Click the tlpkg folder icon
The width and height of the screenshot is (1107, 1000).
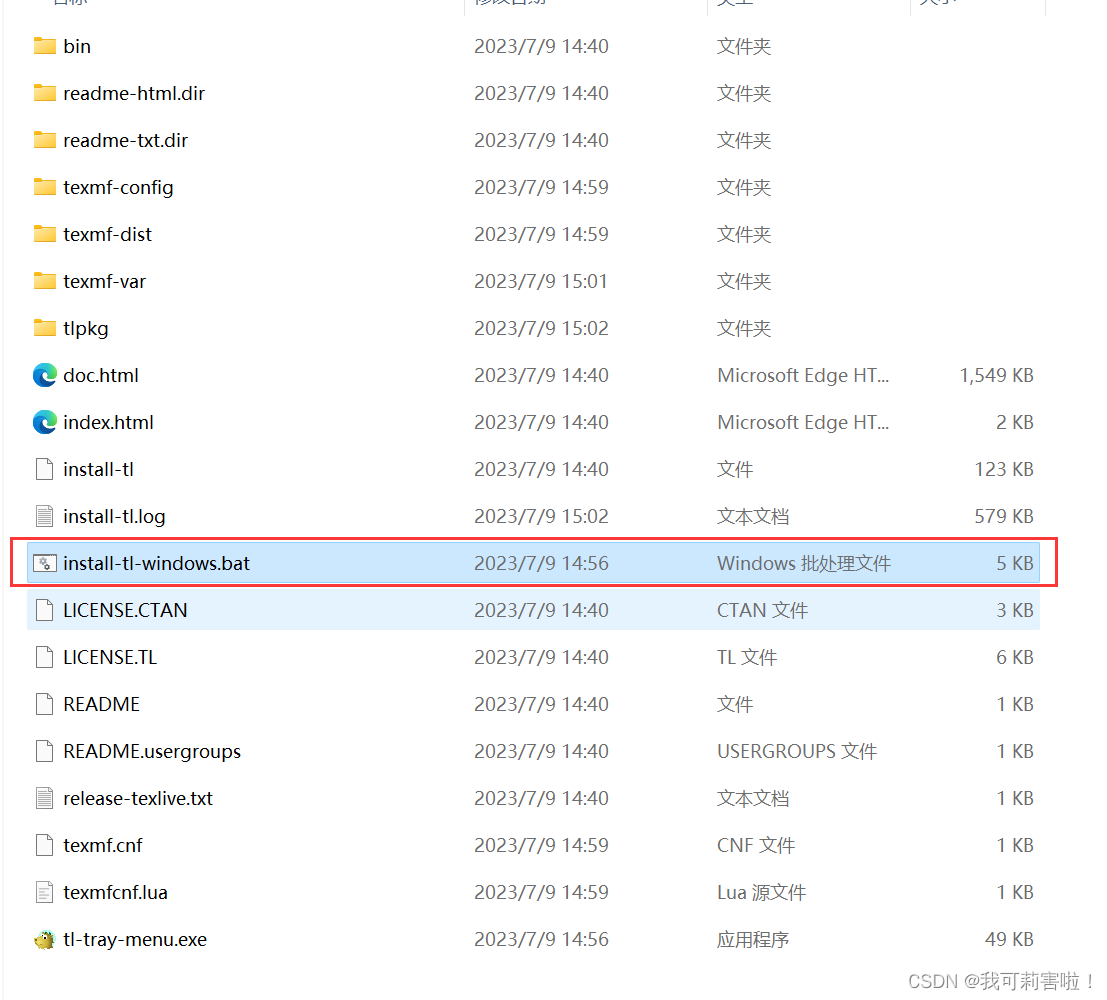pyautogui.click(x=44, y=328)
